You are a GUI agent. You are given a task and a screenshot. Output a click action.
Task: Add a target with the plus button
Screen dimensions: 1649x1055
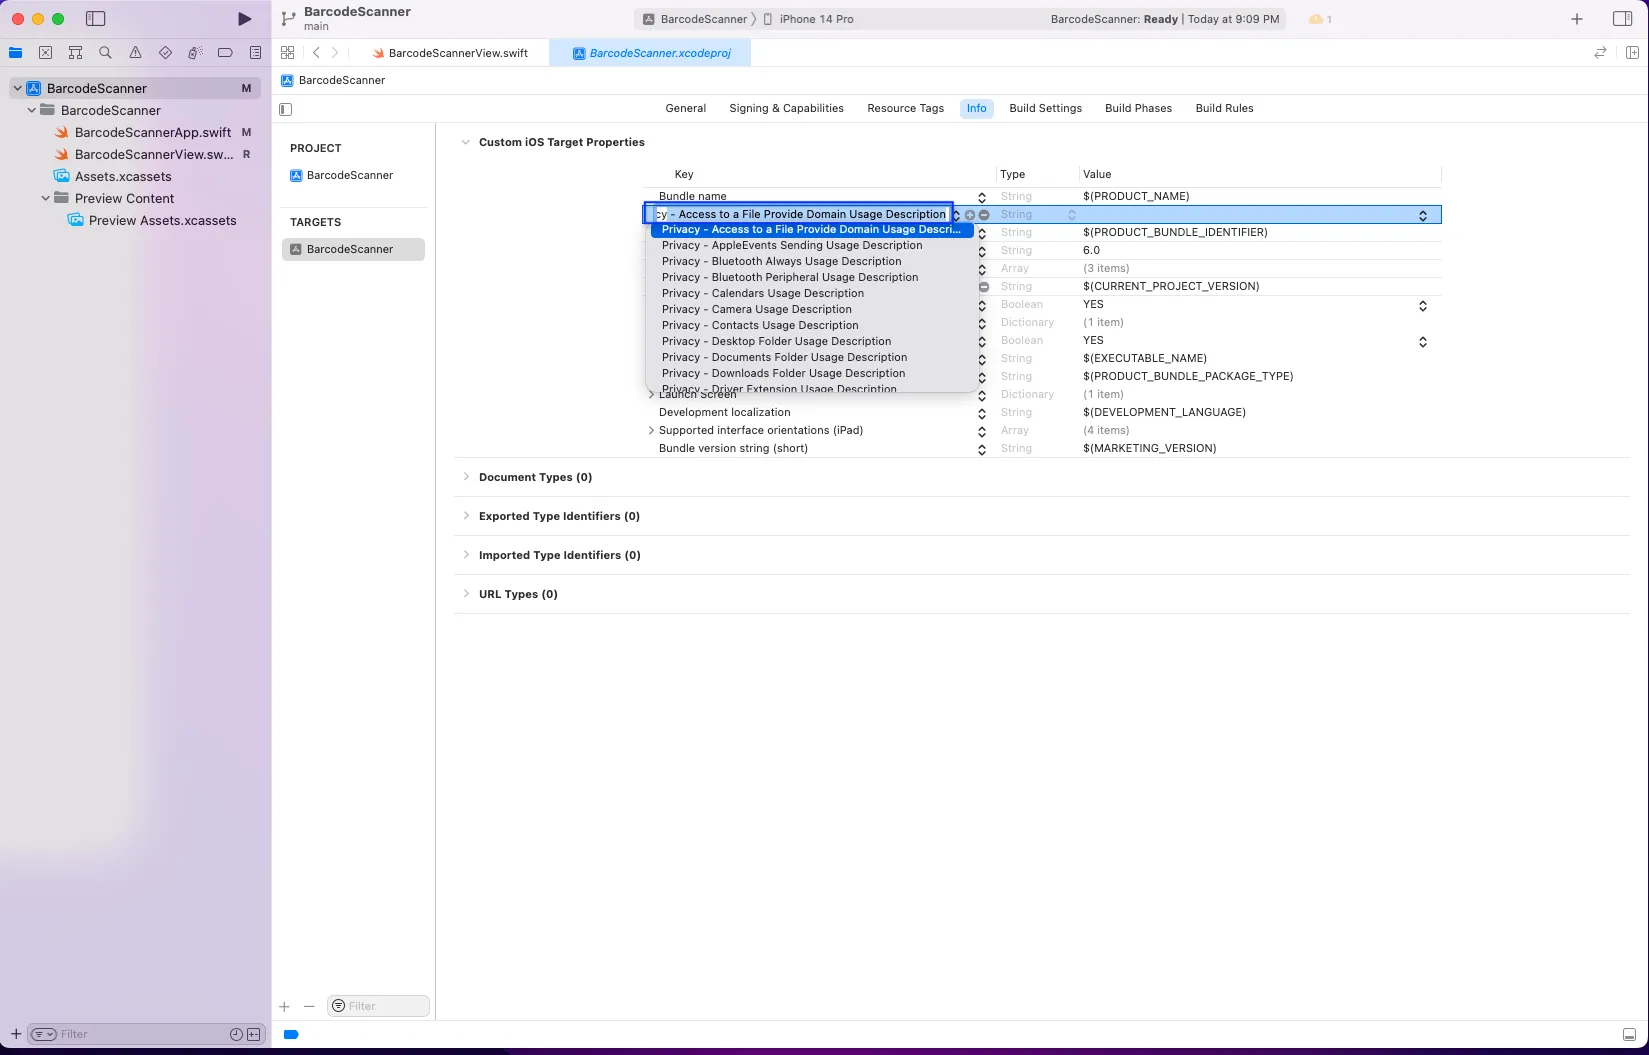tap(285, 1007)
